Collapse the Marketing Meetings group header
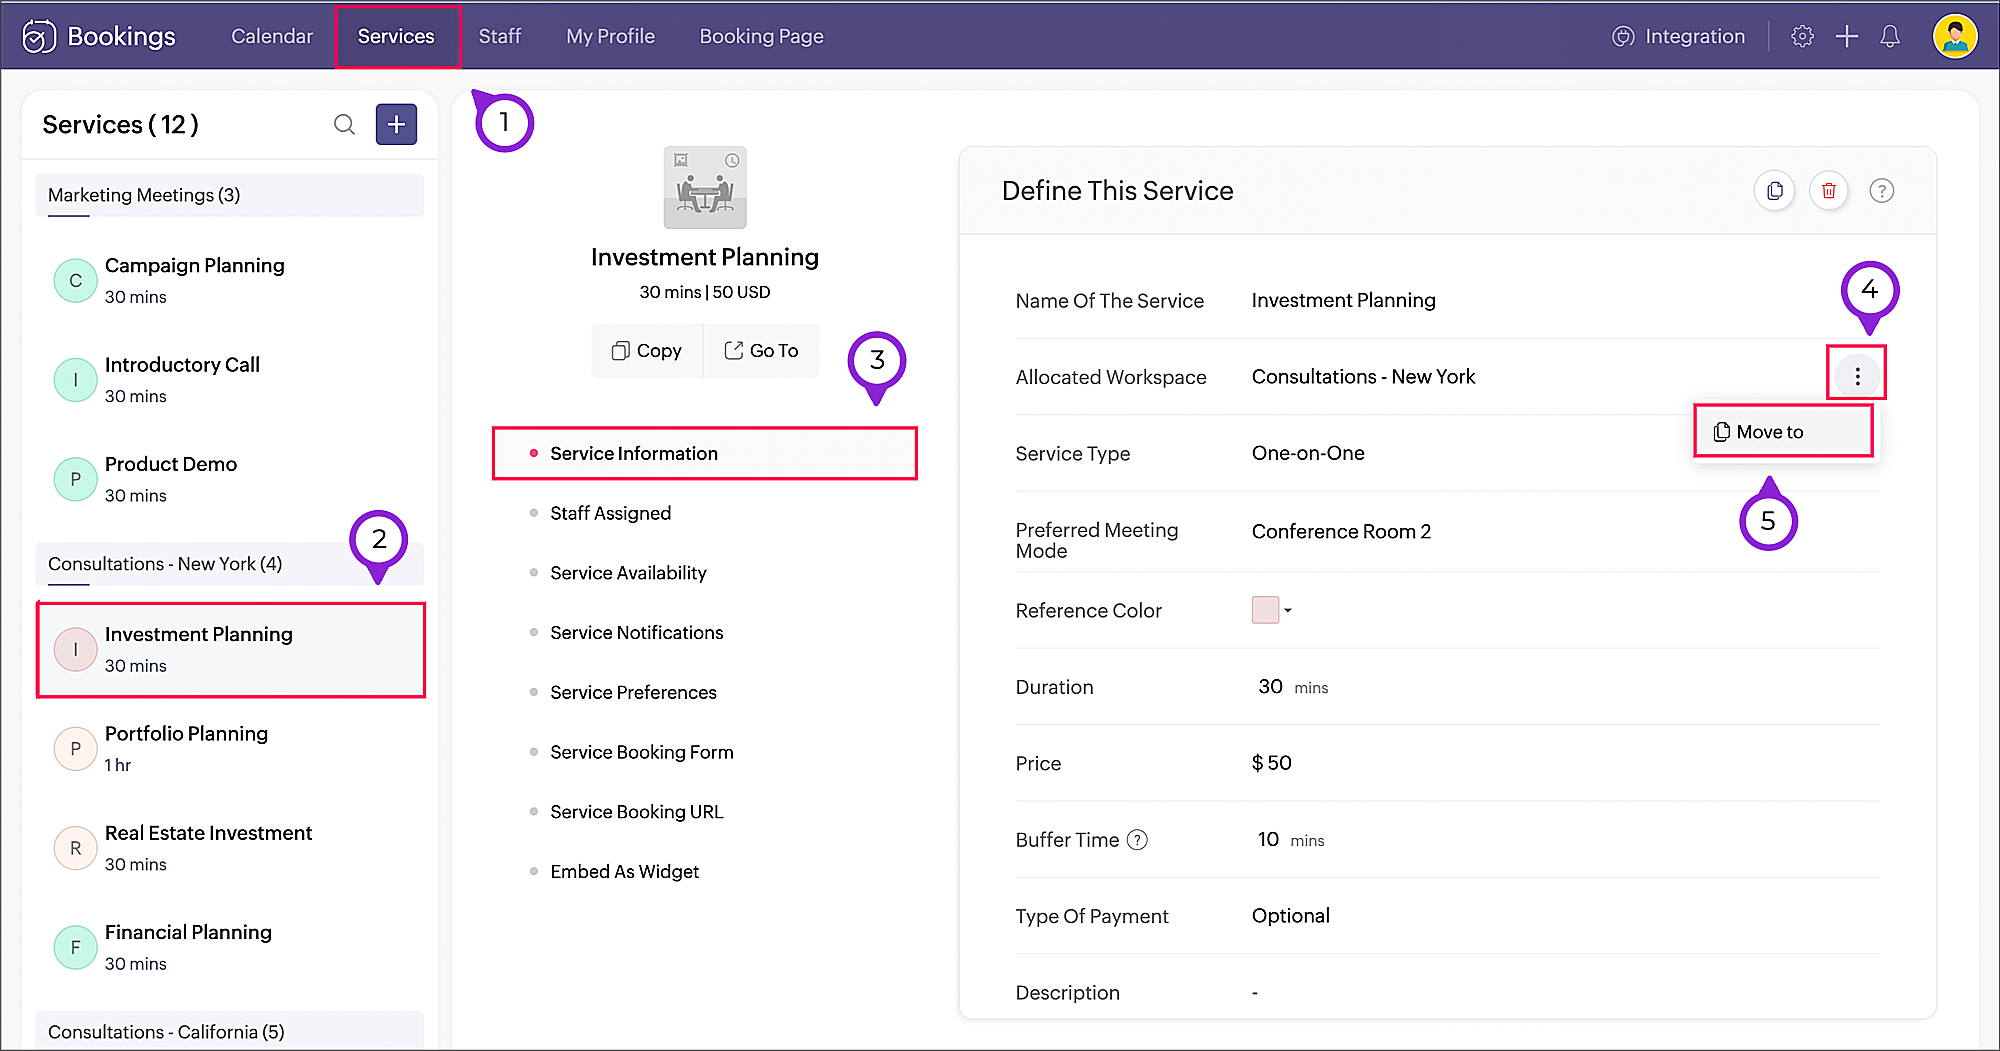 tap(229, 195)
